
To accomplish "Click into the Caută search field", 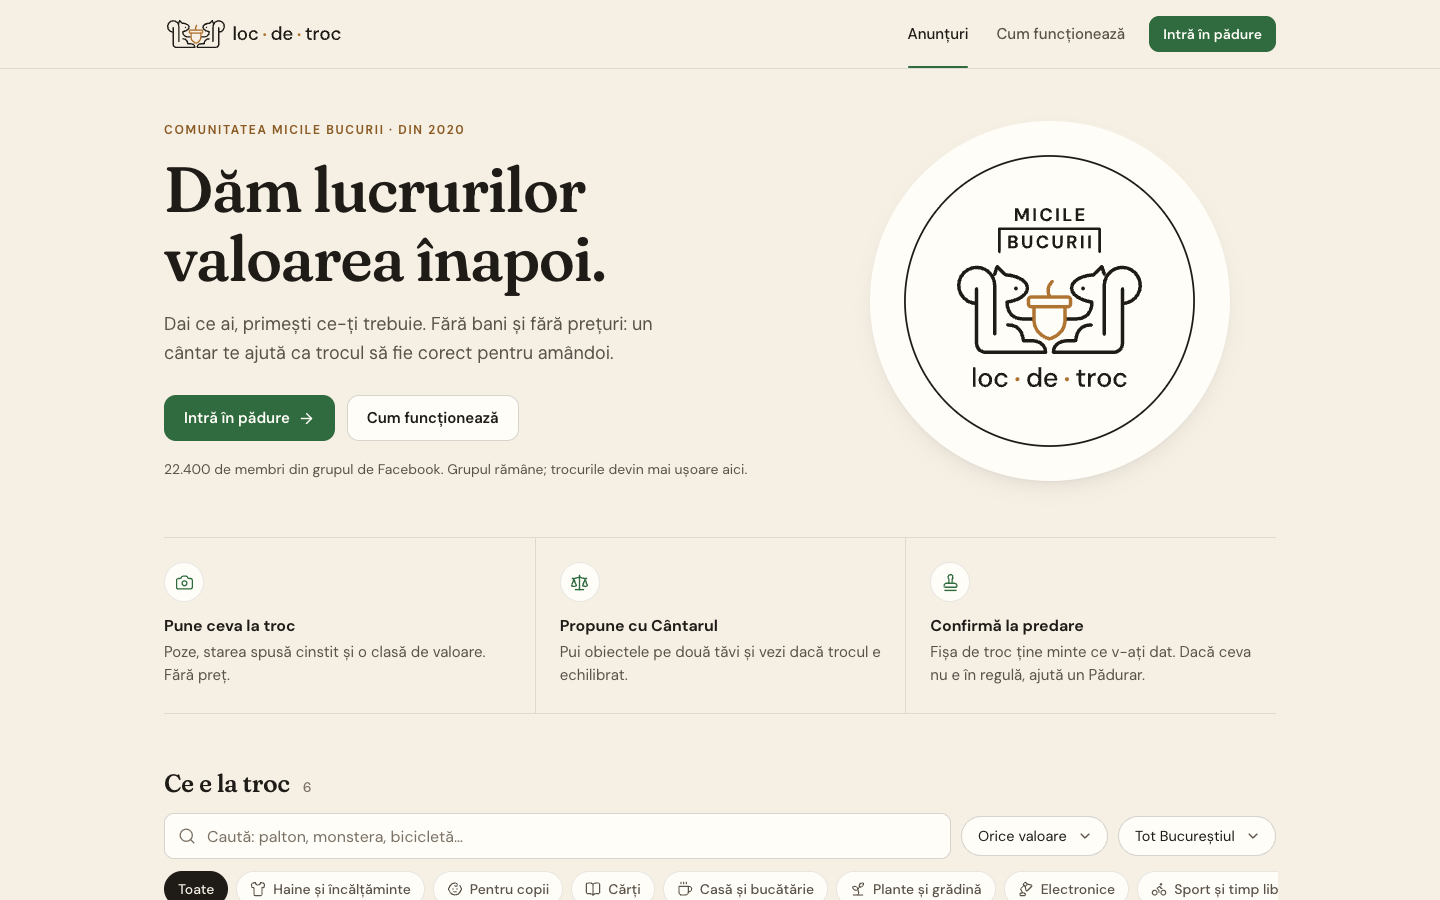I will [x=557, y=836].
